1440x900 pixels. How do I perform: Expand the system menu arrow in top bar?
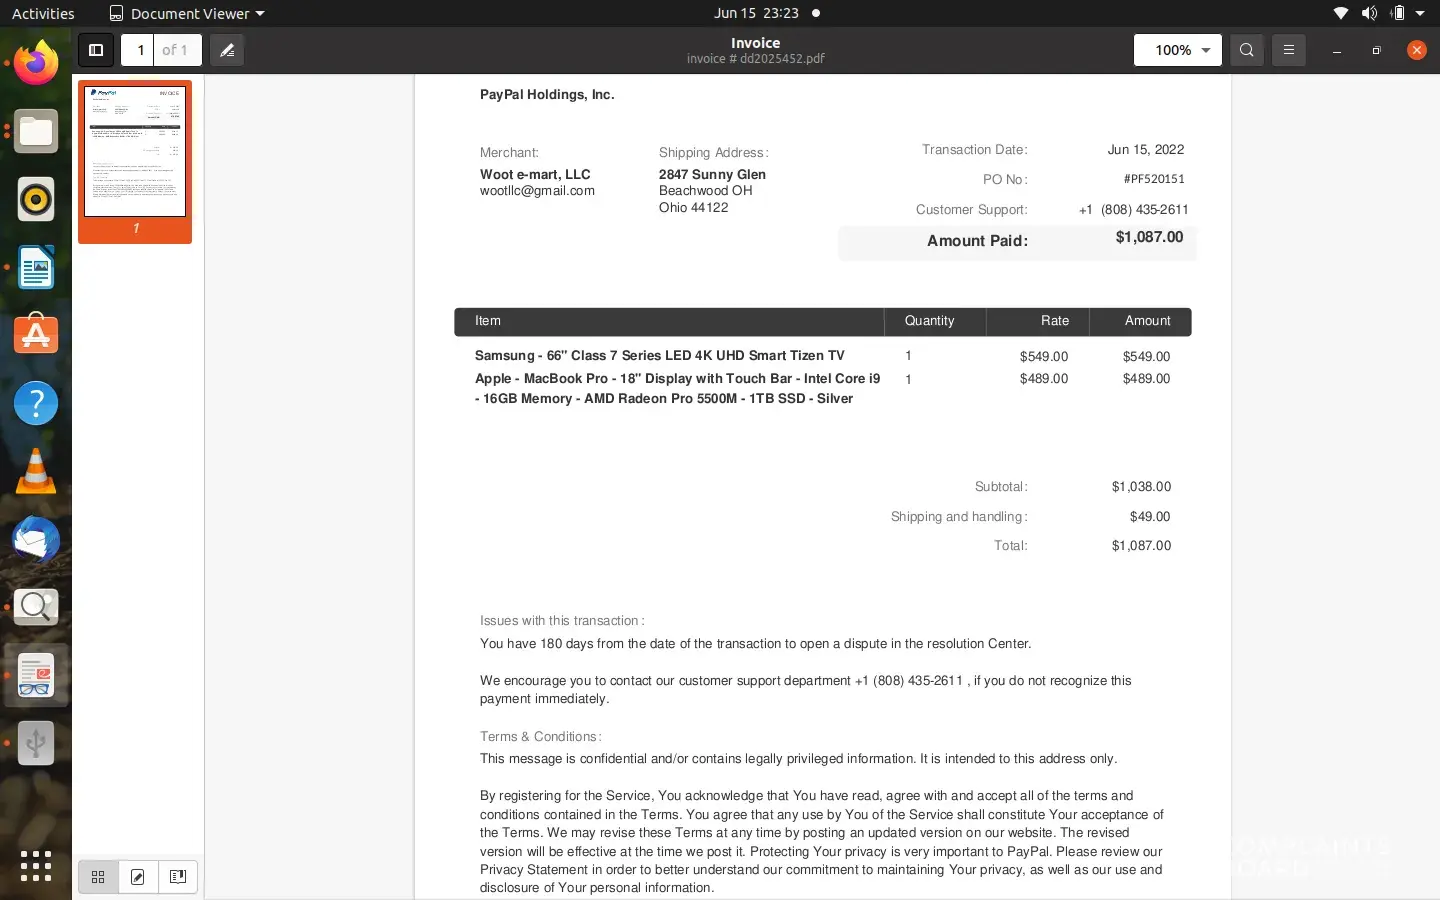point(1420,13)
